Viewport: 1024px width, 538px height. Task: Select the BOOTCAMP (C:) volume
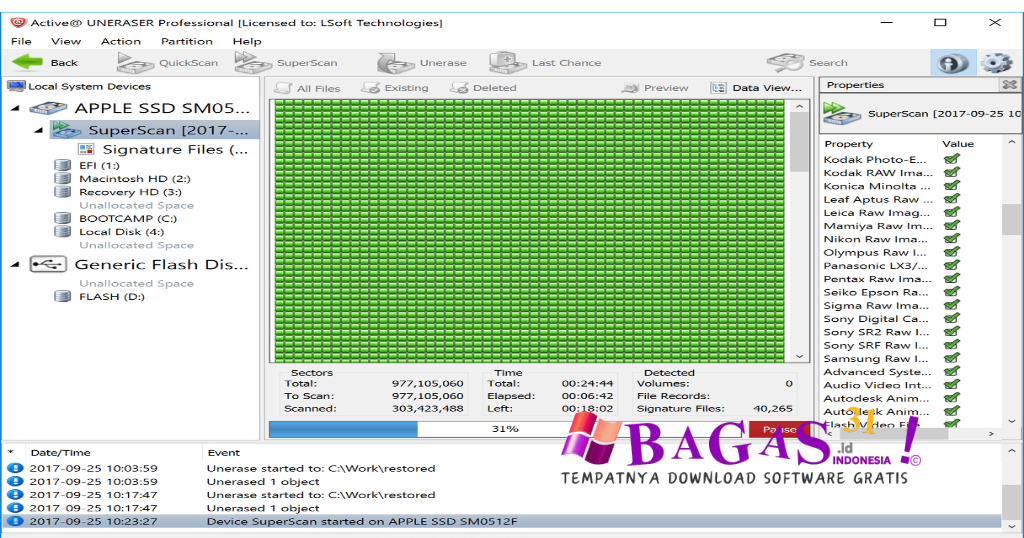point(116,218)
